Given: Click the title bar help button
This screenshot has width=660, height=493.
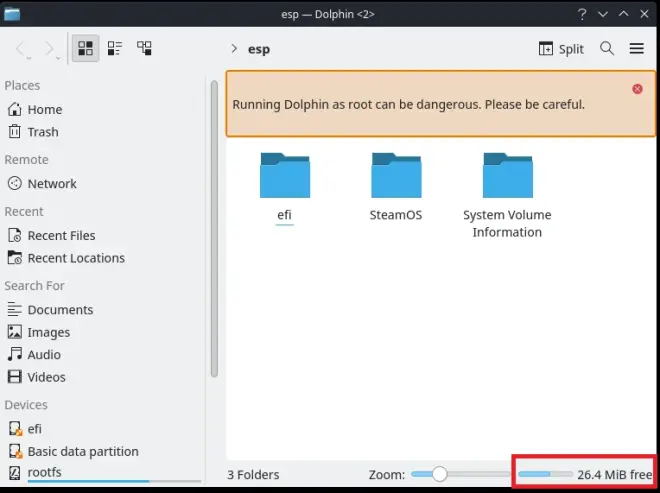Looking at the screenshot, I should click(x=582, y=14).
